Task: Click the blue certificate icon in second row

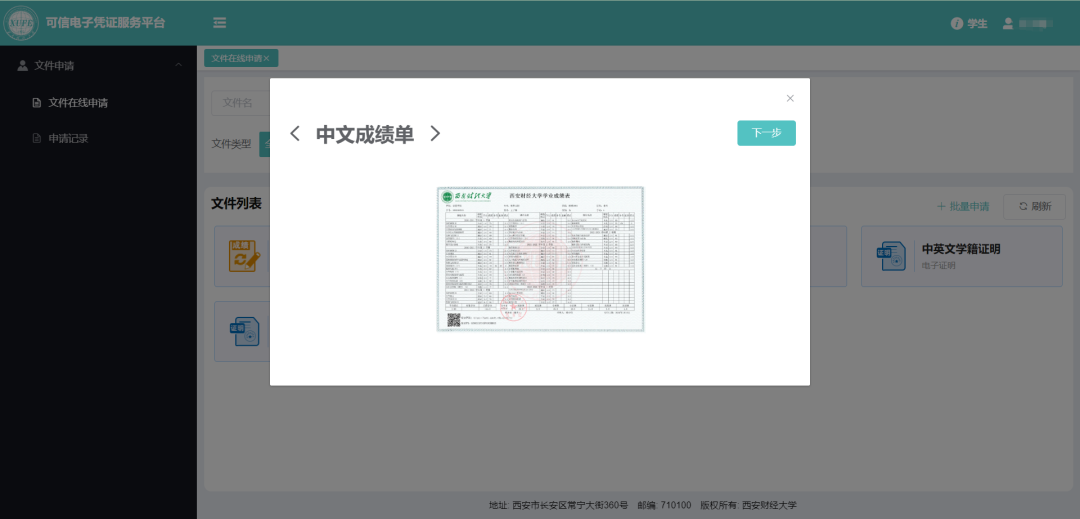Action: pos(245,331)
